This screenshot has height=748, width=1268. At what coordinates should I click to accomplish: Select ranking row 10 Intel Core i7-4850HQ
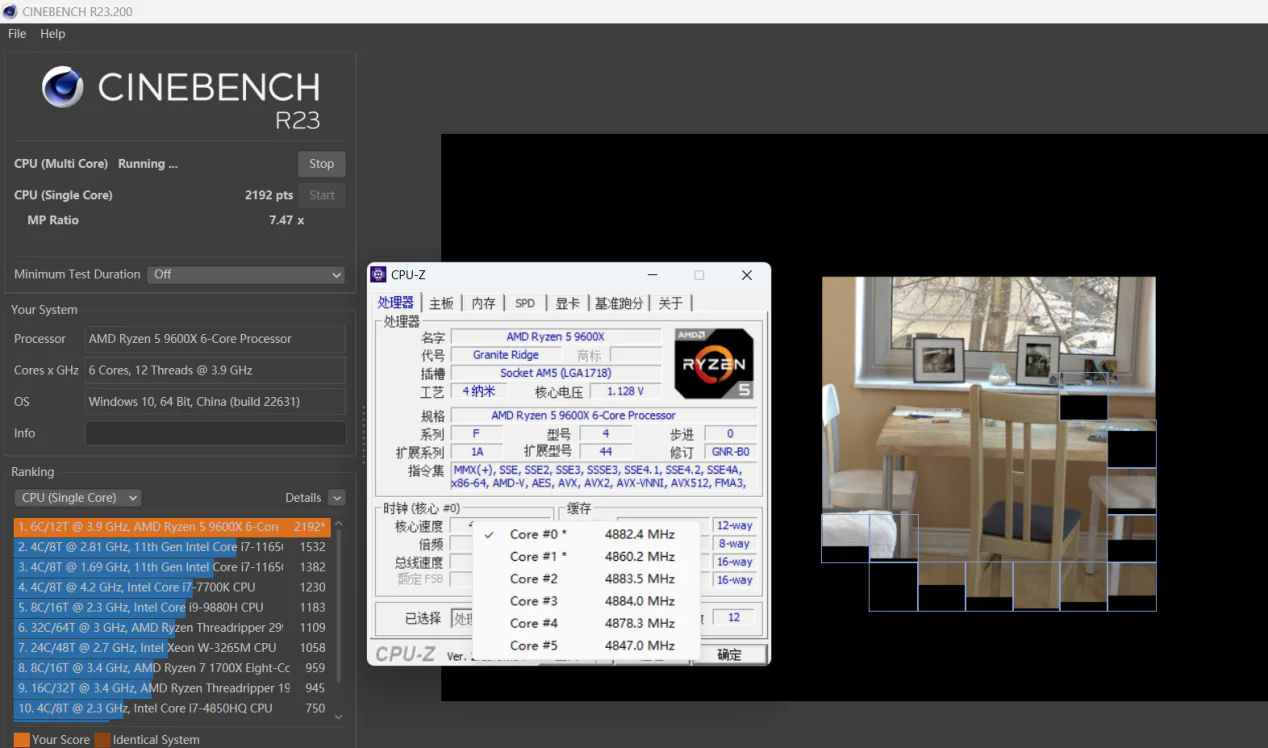[x=171, y=708]
